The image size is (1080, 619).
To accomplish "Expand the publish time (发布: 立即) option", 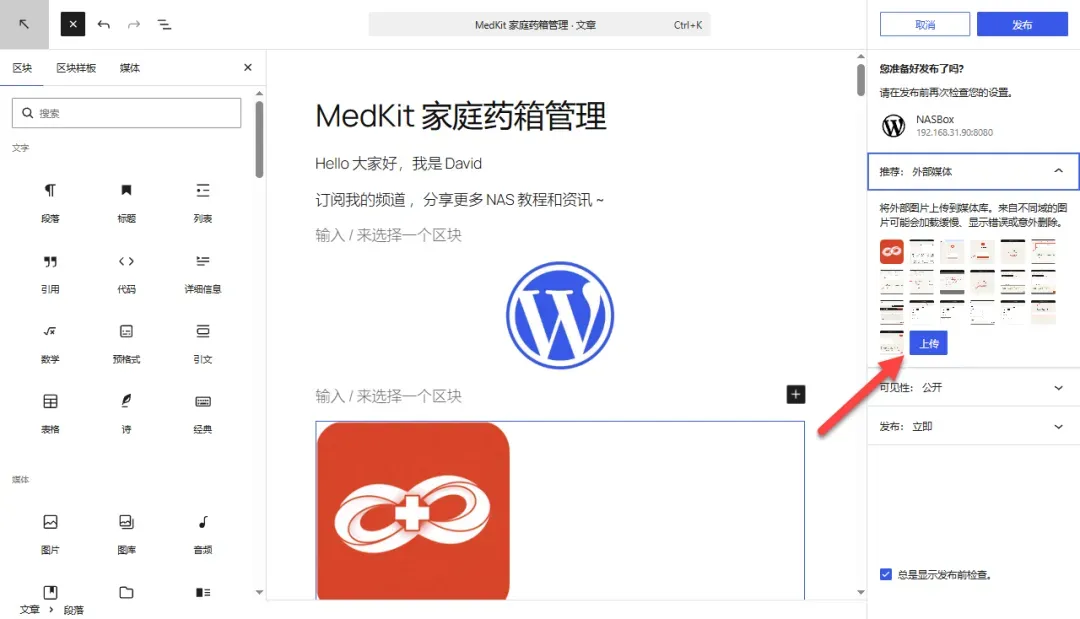I will (x=973, y=426).
